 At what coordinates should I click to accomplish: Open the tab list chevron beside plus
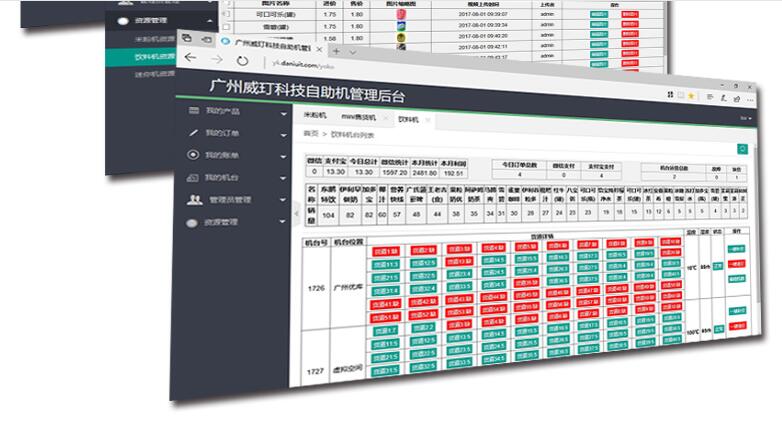(353, 52)
